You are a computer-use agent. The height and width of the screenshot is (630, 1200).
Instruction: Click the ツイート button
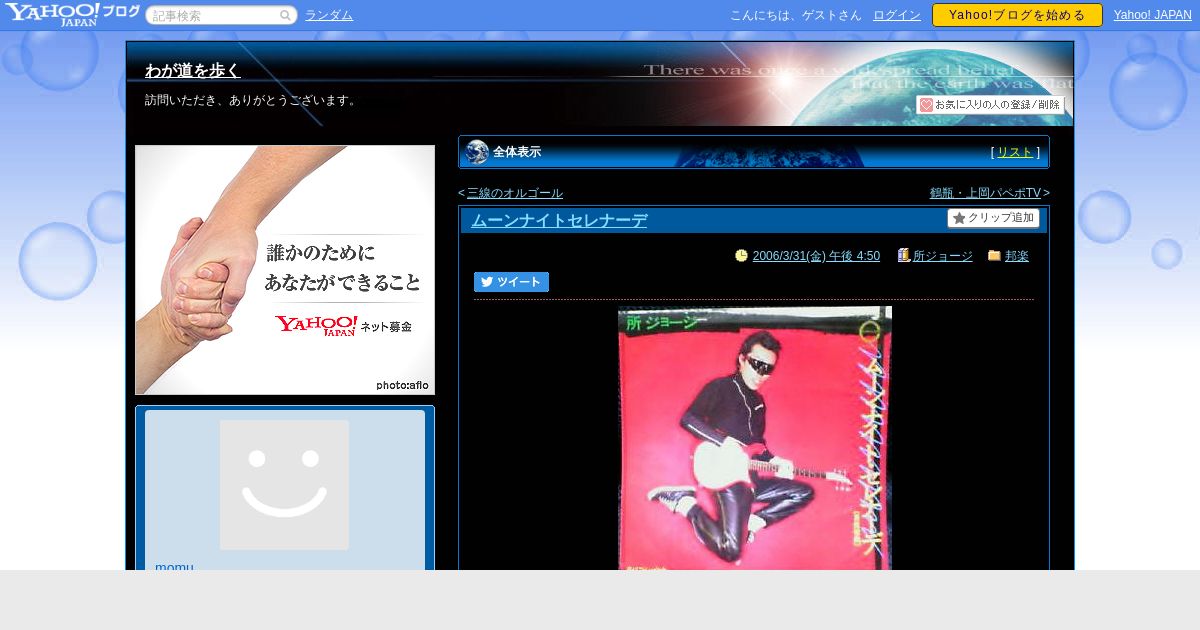[511, 282]
